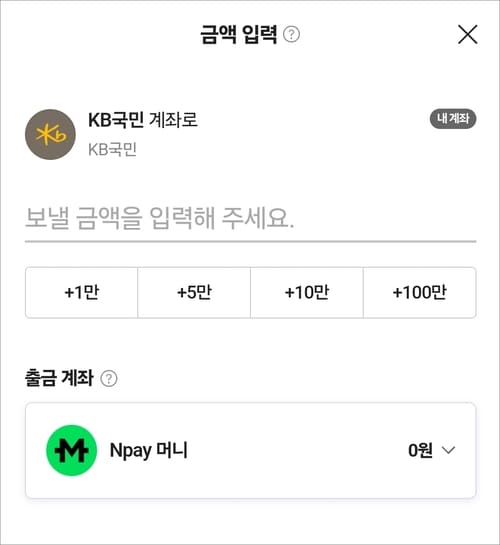
Task: Close the 금액 입력 dialog
Action: pos(467,34)
